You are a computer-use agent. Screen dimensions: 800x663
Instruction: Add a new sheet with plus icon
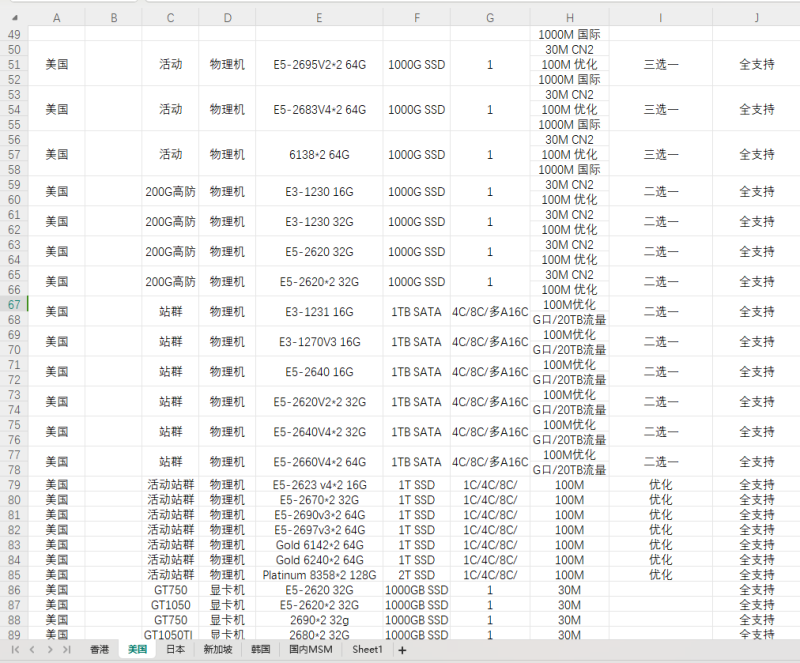(x=402, y=650)
